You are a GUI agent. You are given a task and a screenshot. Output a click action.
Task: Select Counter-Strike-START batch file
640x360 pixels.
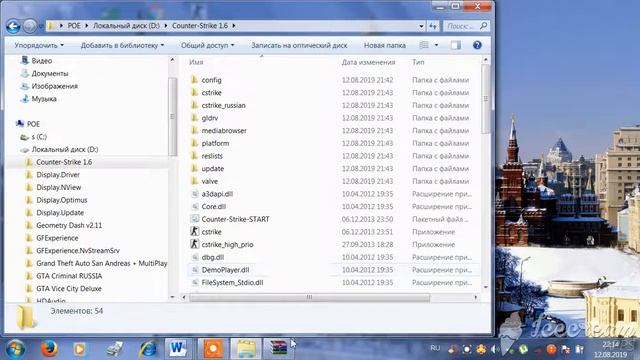coord(235,219)
